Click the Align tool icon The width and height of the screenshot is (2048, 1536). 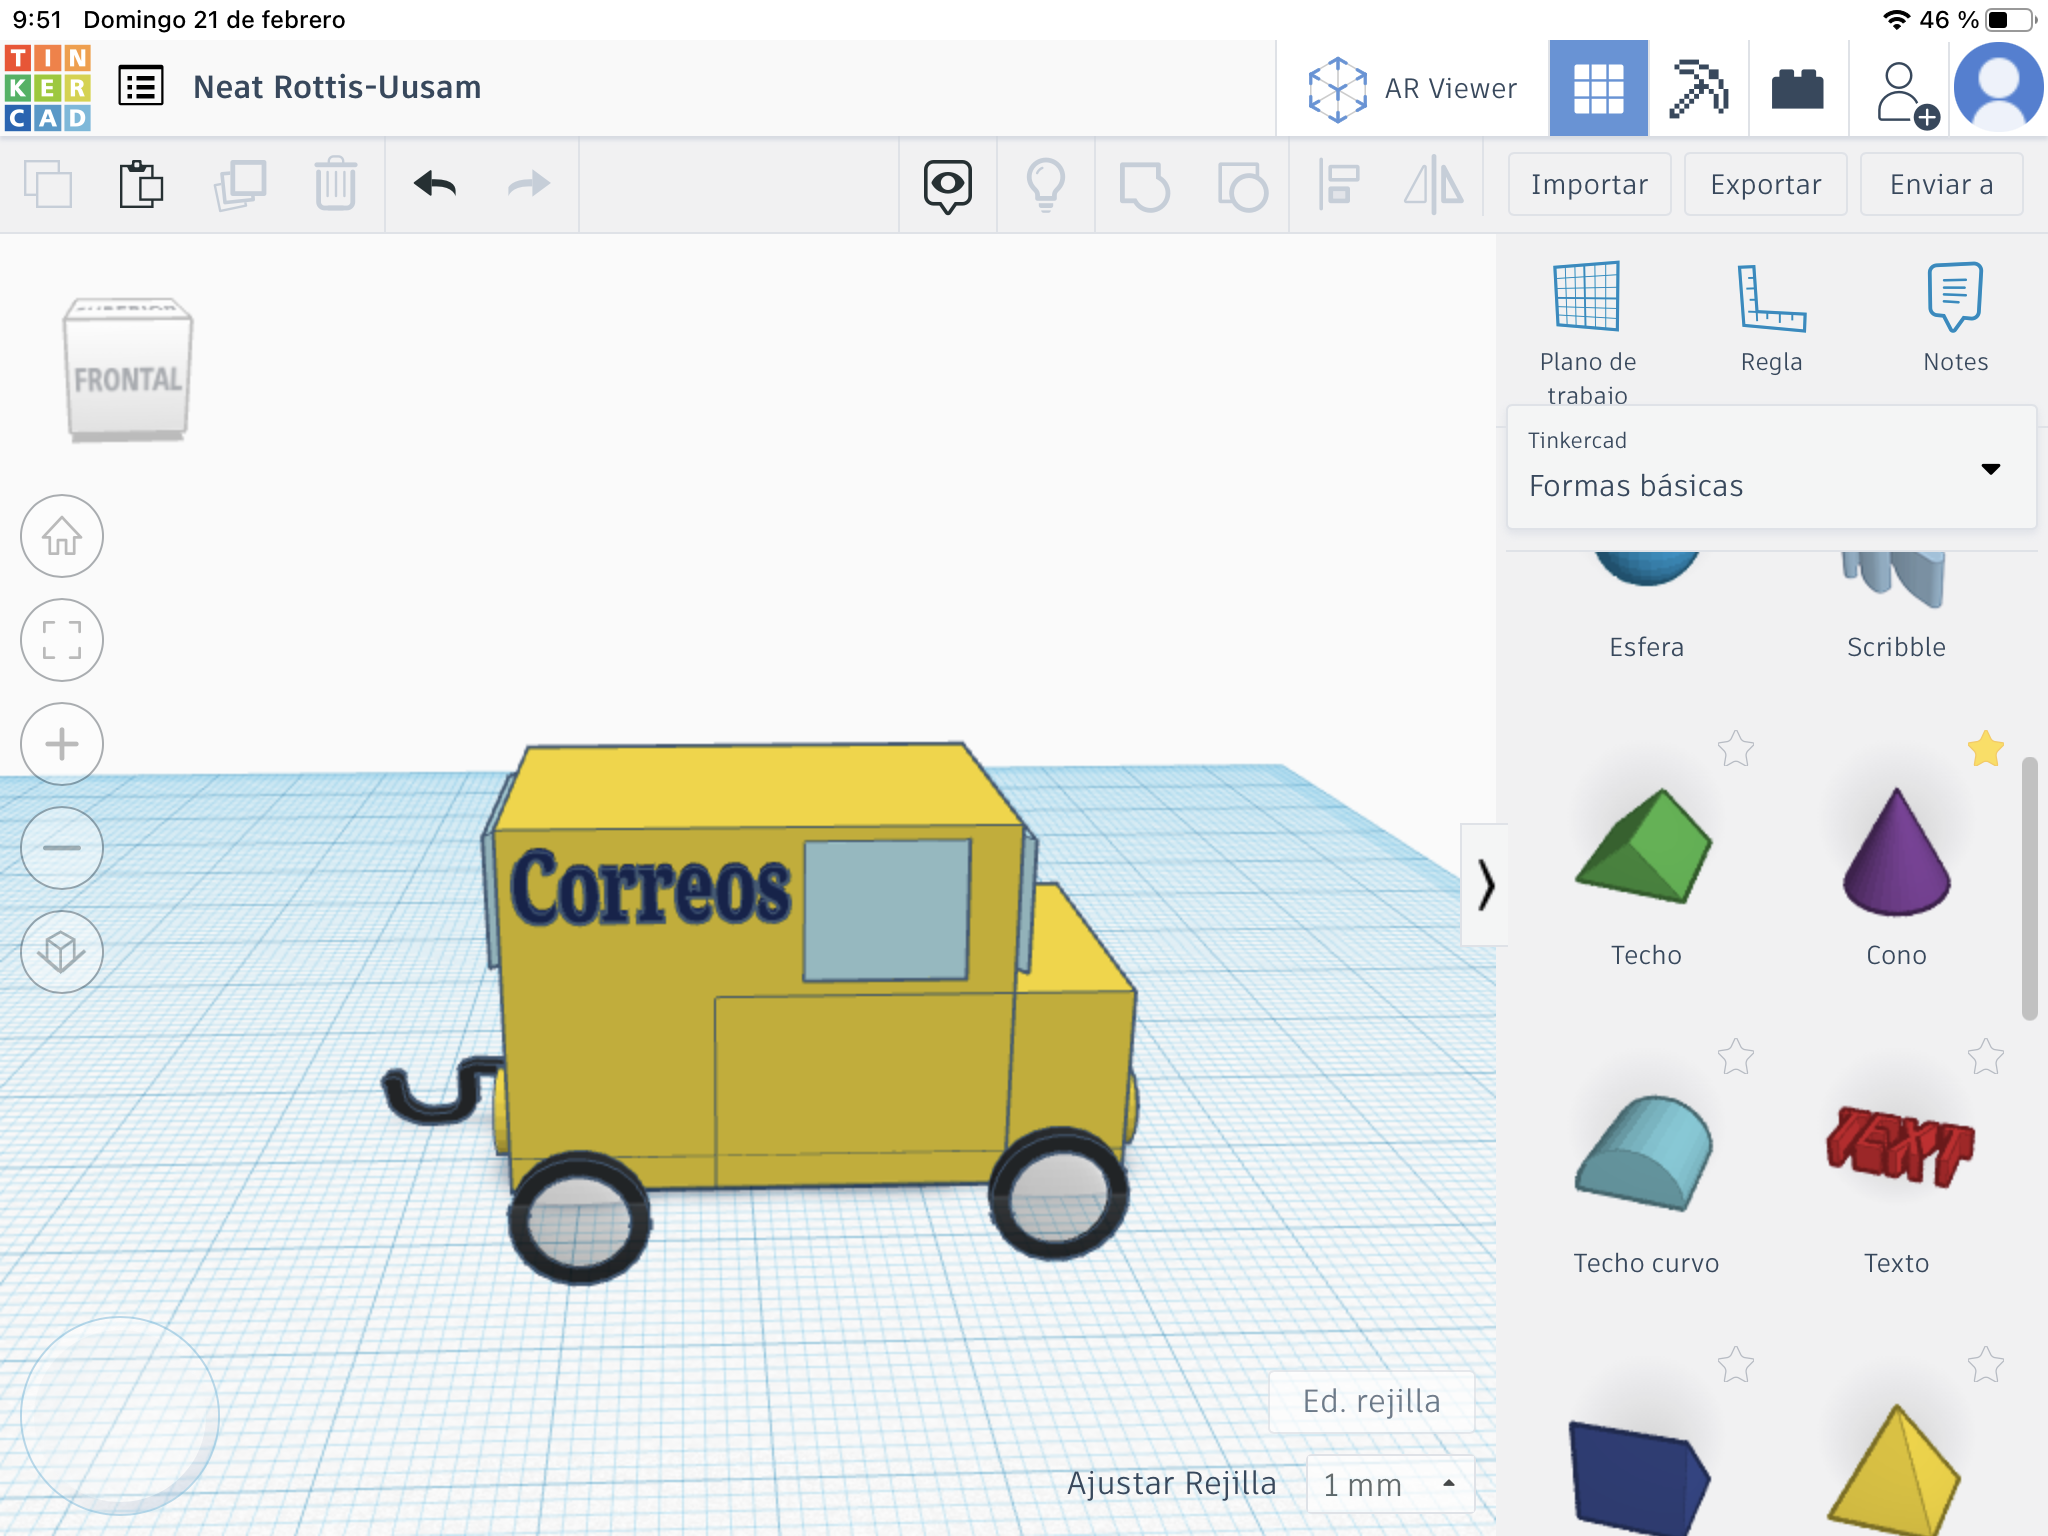[1339, 185]
